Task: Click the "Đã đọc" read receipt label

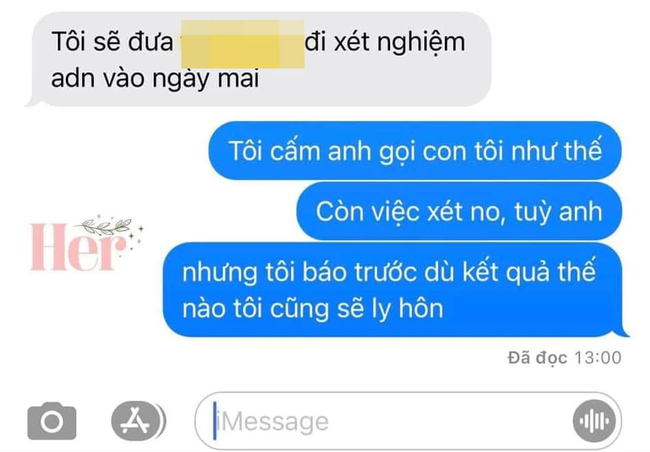Action: pyautogui.click(x=538, y=357)
